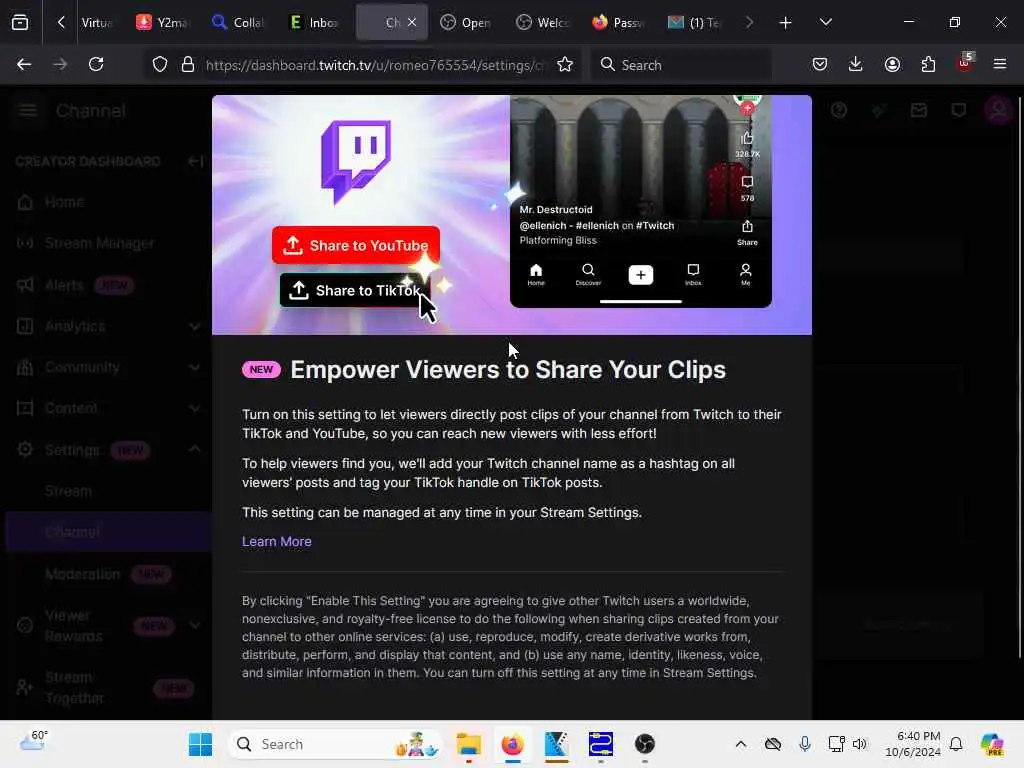The width and height of the screenshot is (1024, 768).
Task: Switch to the Passw tab
Action: coord(618,22)
